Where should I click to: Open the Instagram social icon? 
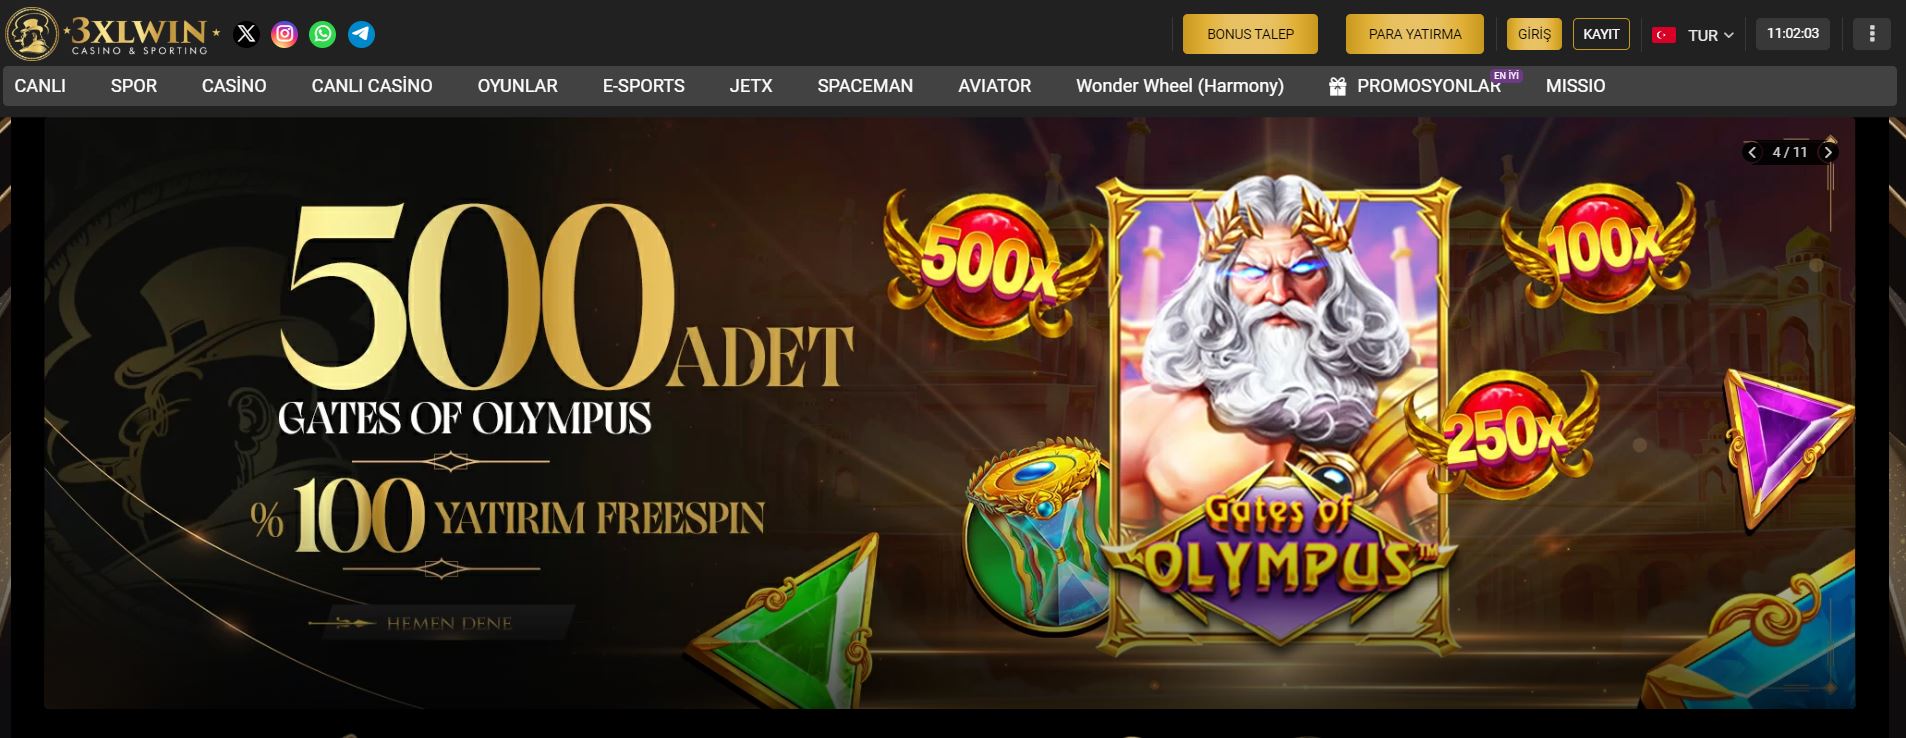[285, 34]
